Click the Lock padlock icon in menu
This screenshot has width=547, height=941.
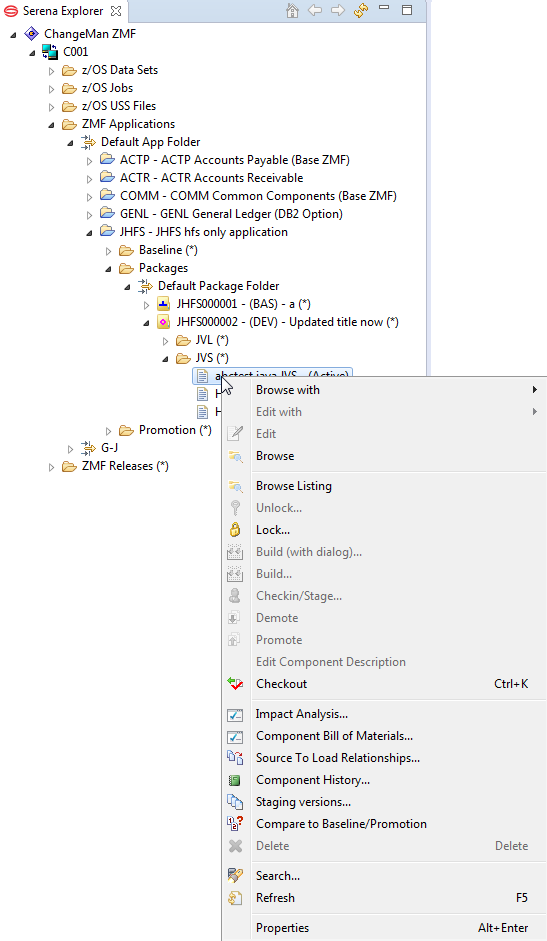235,529
